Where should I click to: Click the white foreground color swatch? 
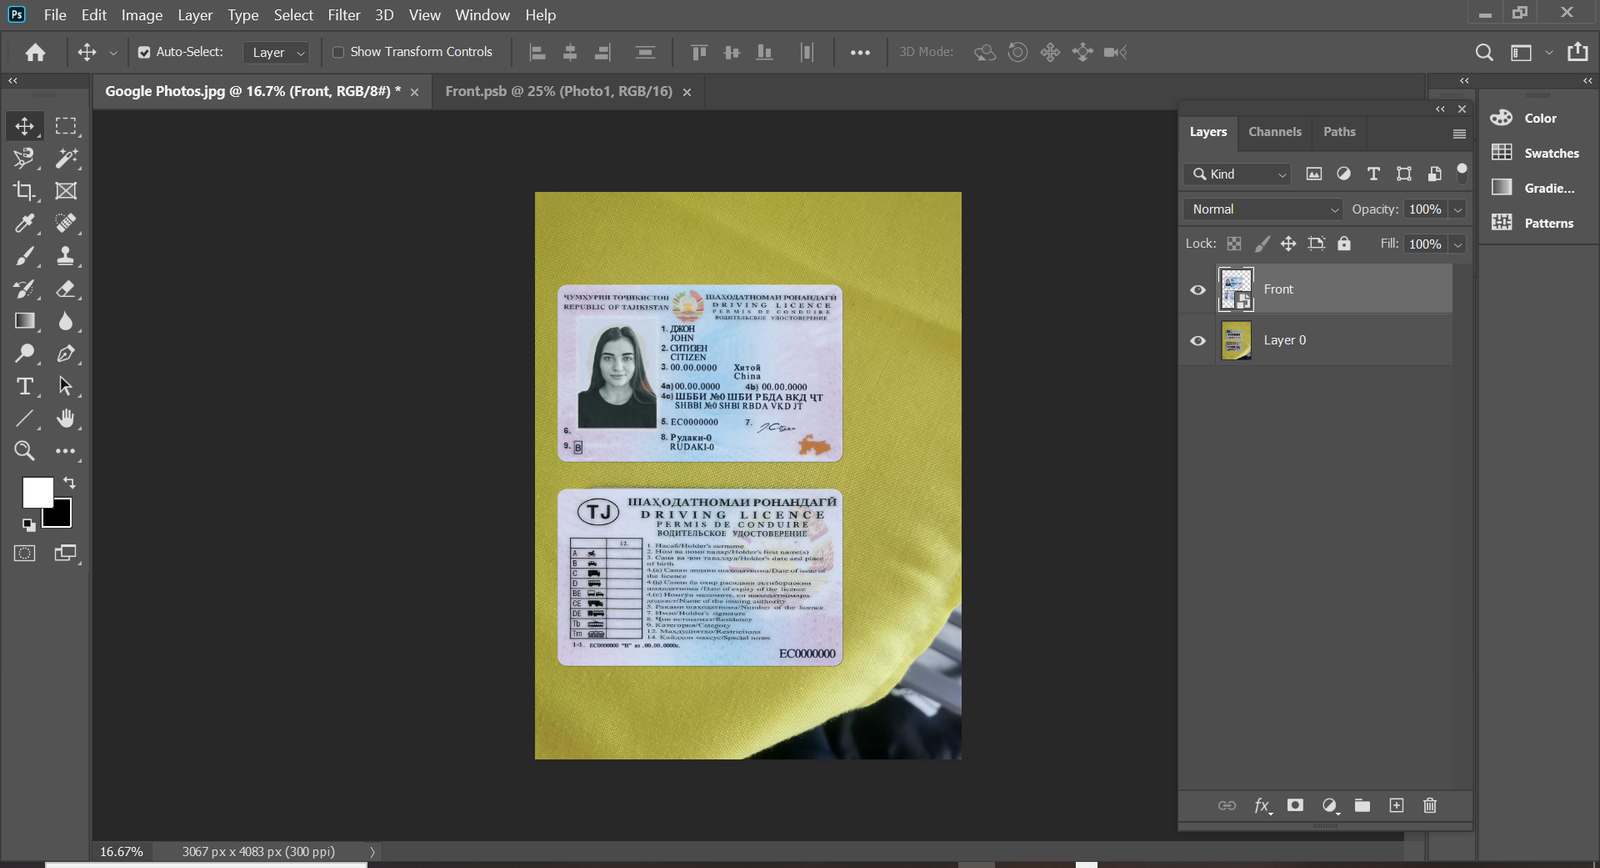[35, 491]
